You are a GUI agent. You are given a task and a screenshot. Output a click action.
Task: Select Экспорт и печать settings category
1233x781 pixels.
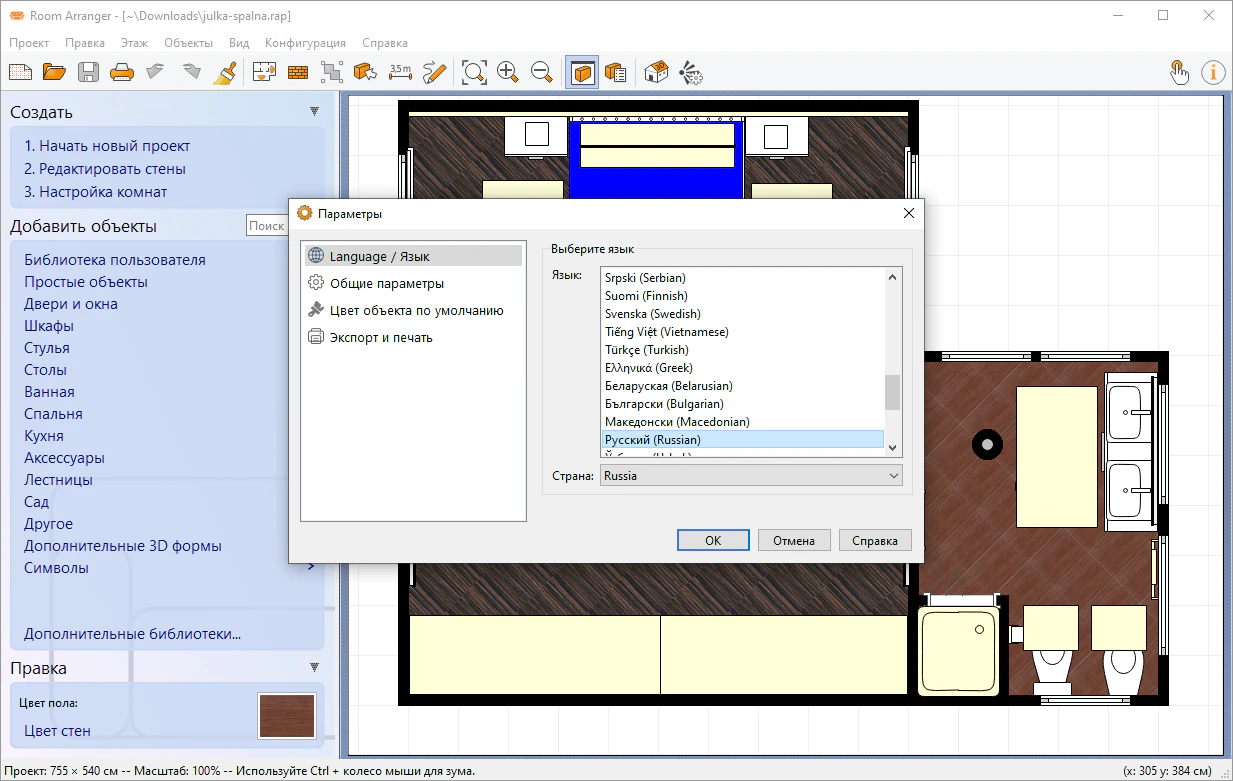381,337
